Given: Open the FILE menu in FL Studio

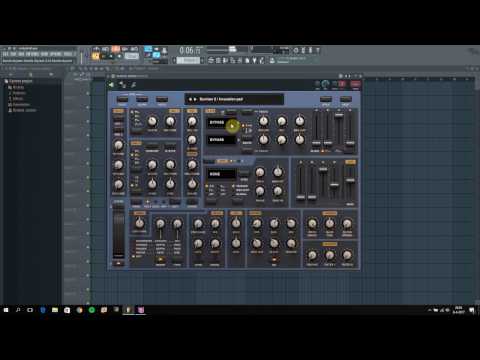Looking at the screenshot, I should (6, 54).
